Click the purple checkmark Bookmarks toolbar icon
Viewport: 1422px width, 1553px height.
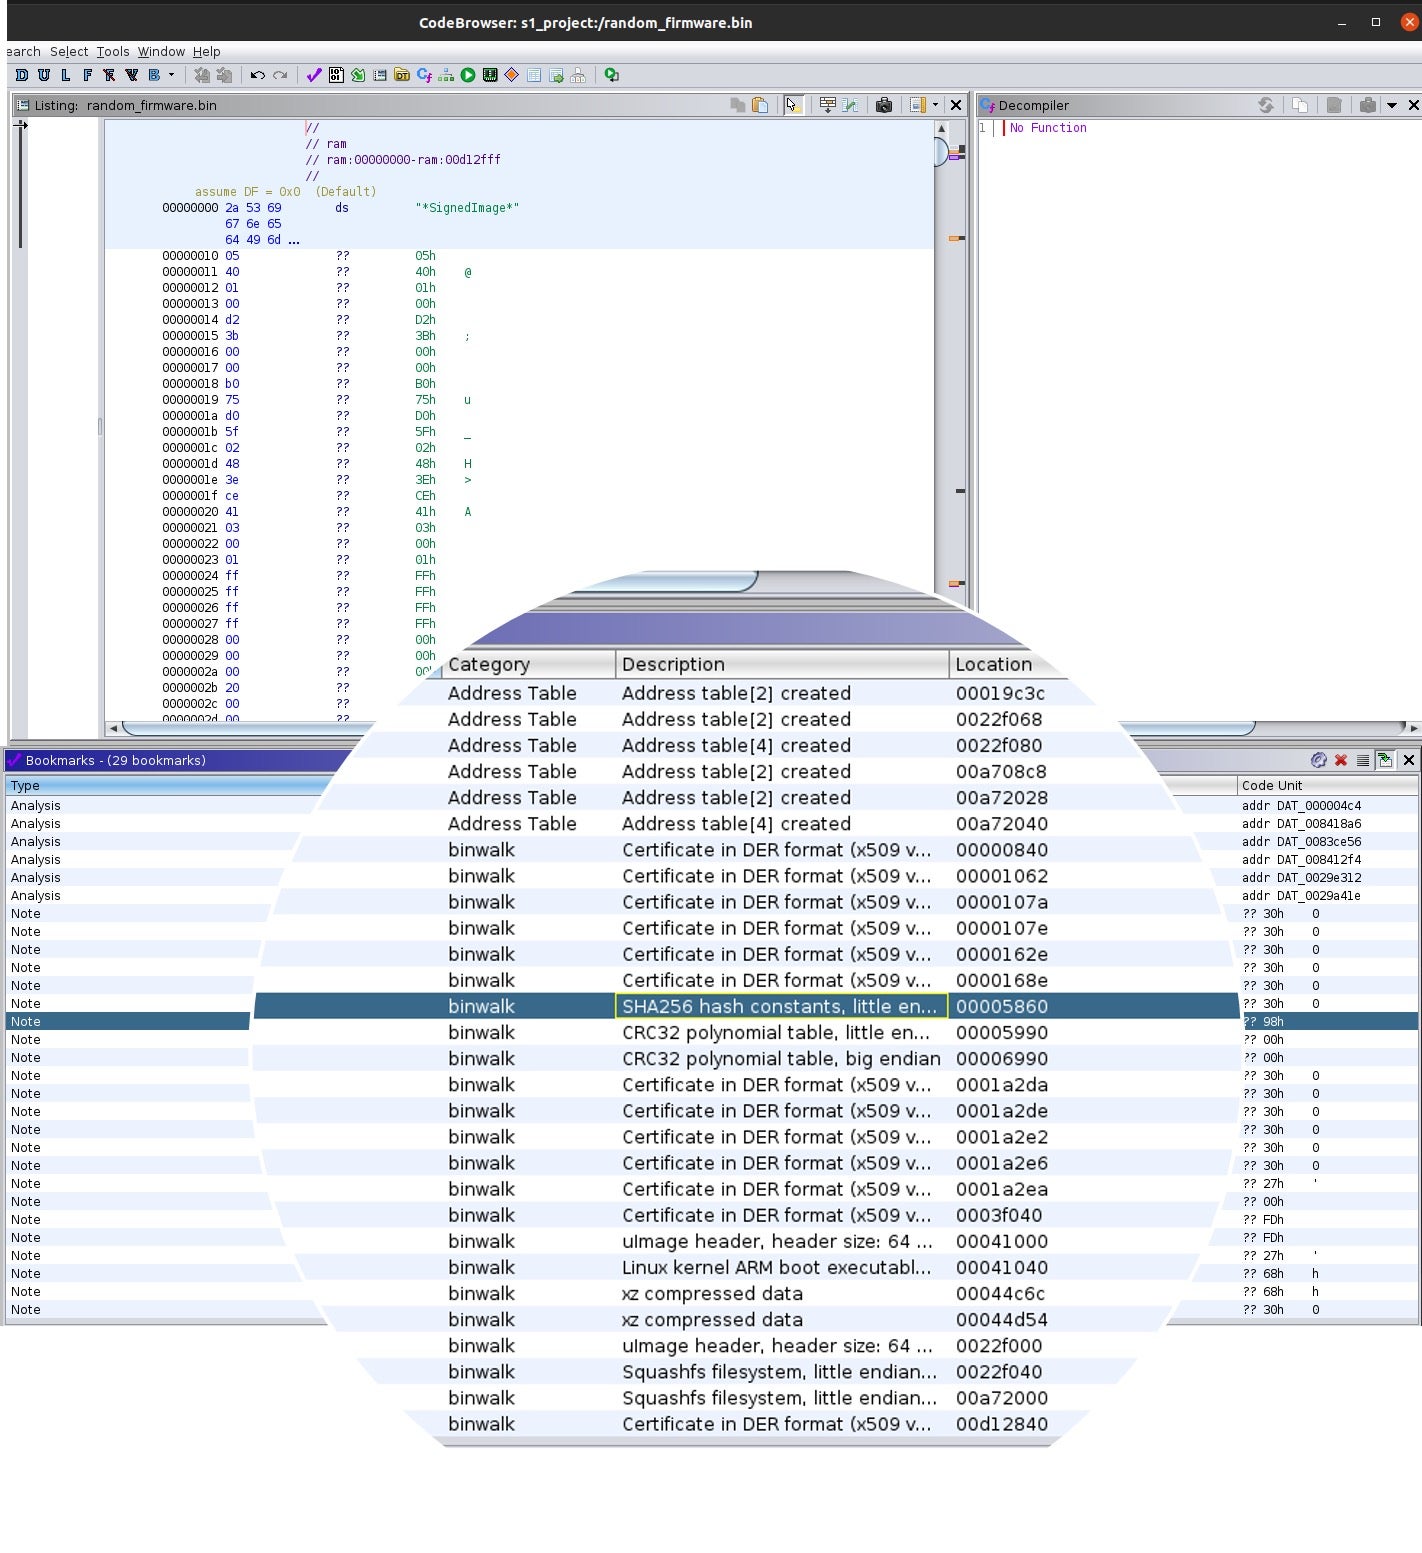[x=314, y=75]
